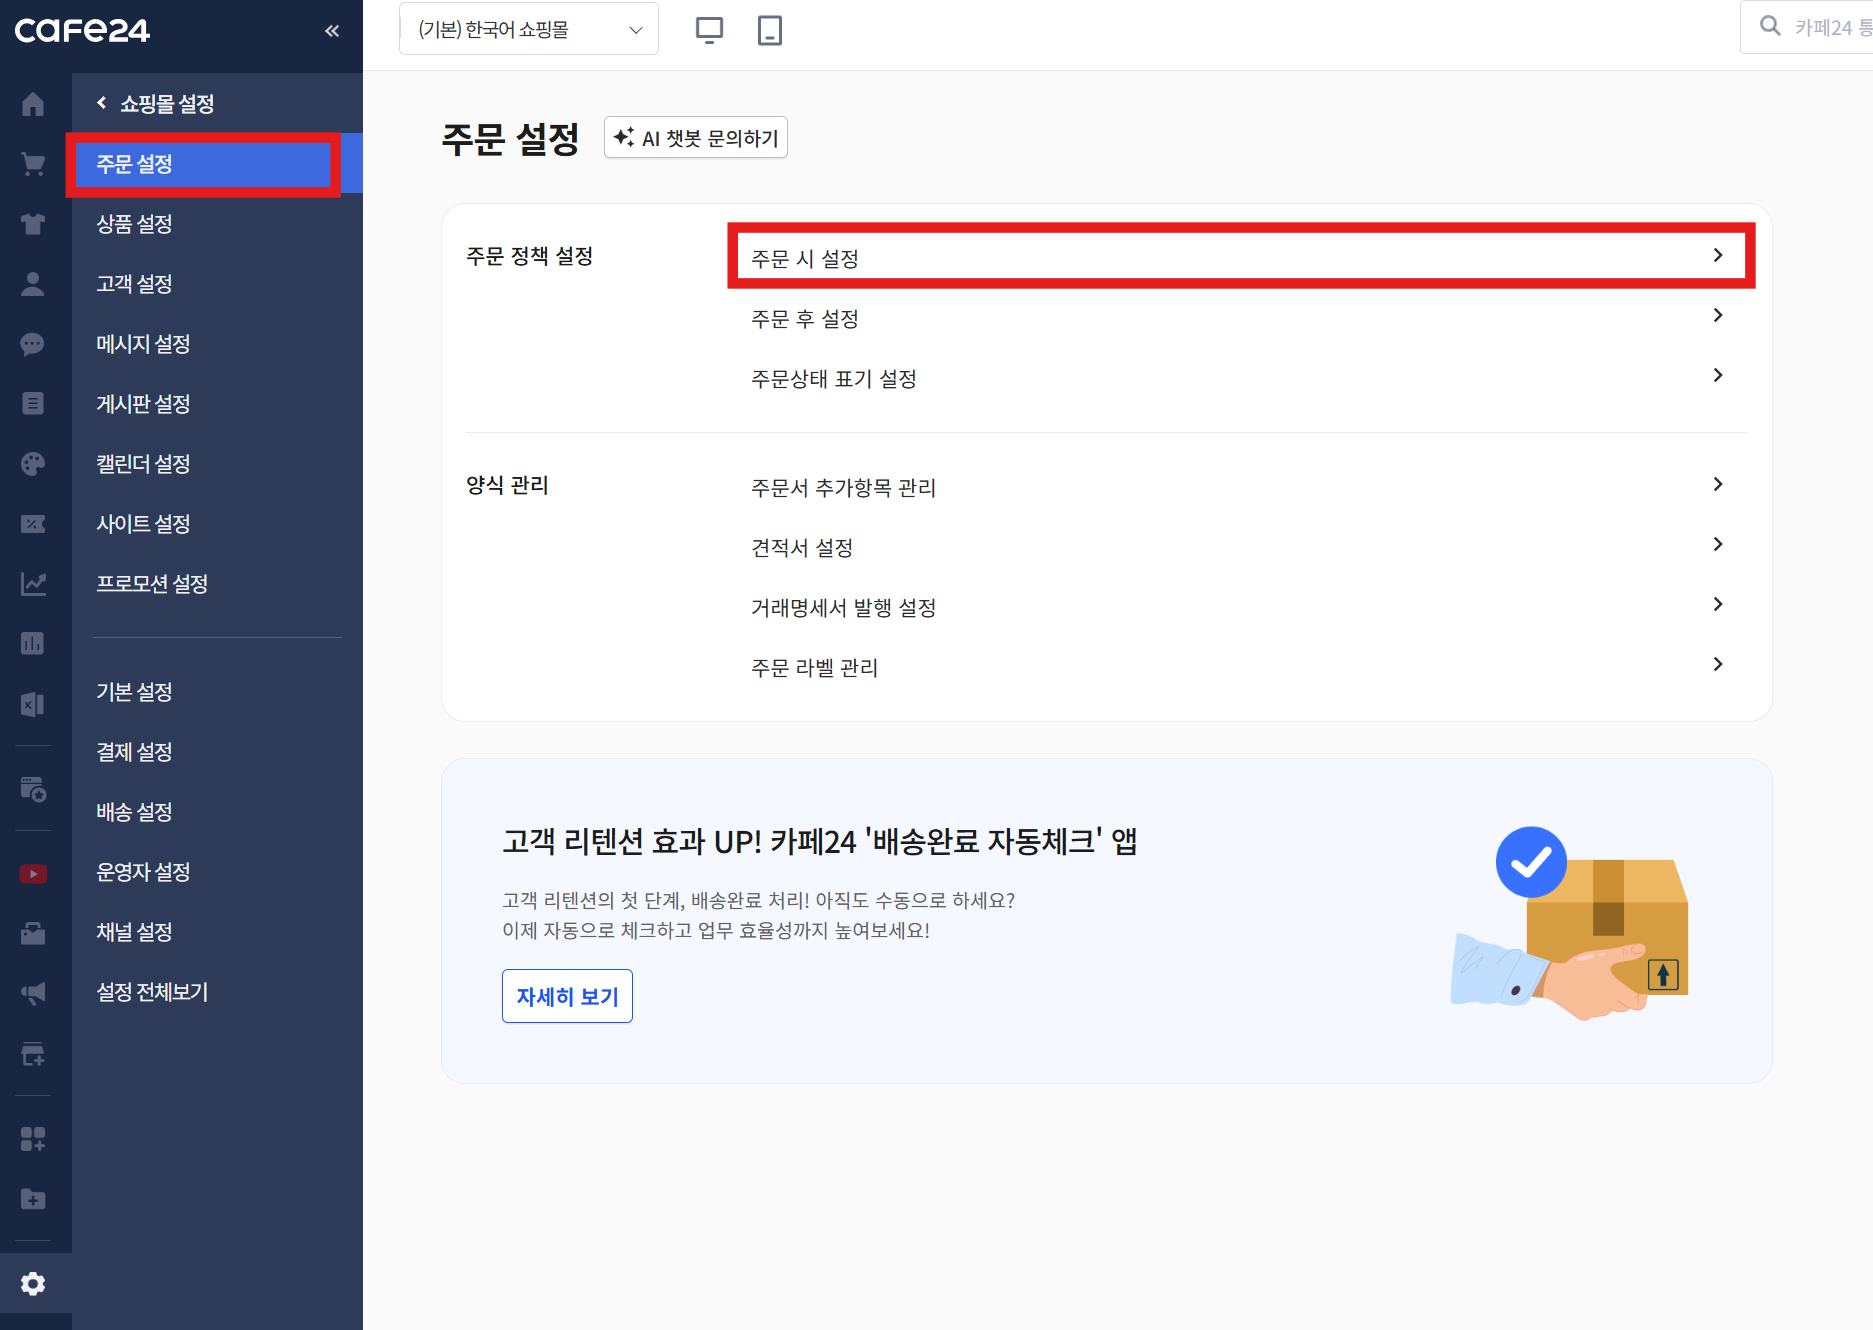Collapse sidebar with double chevron icon

(x=332, y=31)
